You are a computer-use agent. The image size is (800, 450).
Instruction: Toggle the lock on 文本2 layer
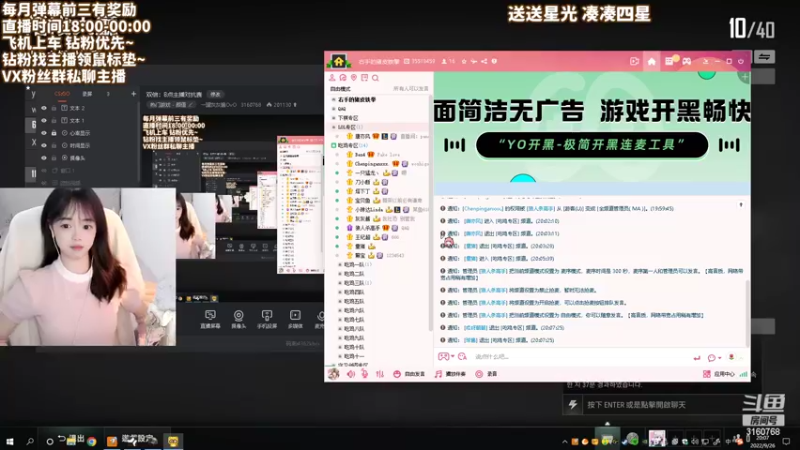[x=54, y=108]
